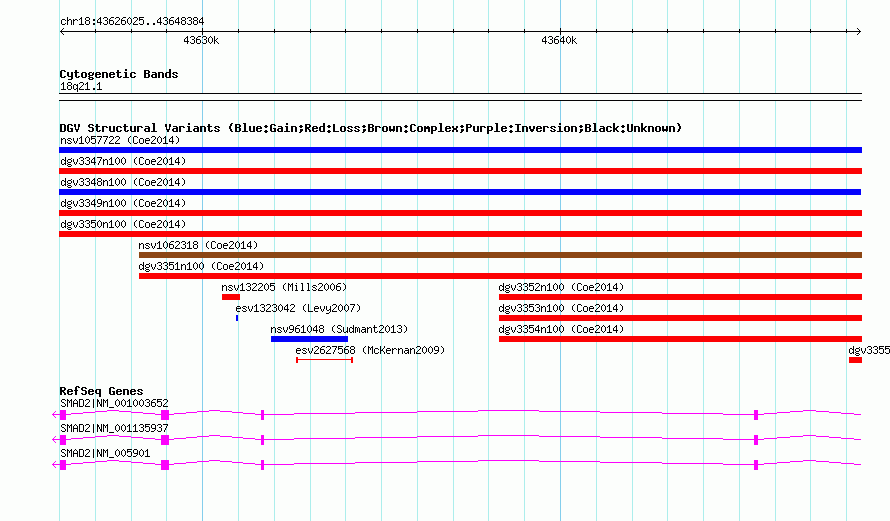
Task: Click the blue nsv1057722 gain variant bar
Action: click(x=460, y=150)
